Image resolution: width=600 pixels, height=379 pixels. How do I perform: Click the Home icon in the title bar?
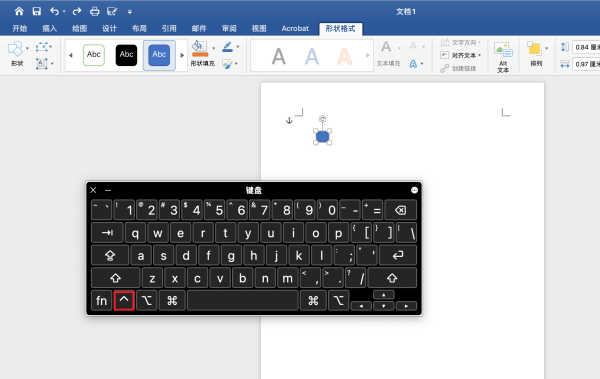[x=19, y=11]
